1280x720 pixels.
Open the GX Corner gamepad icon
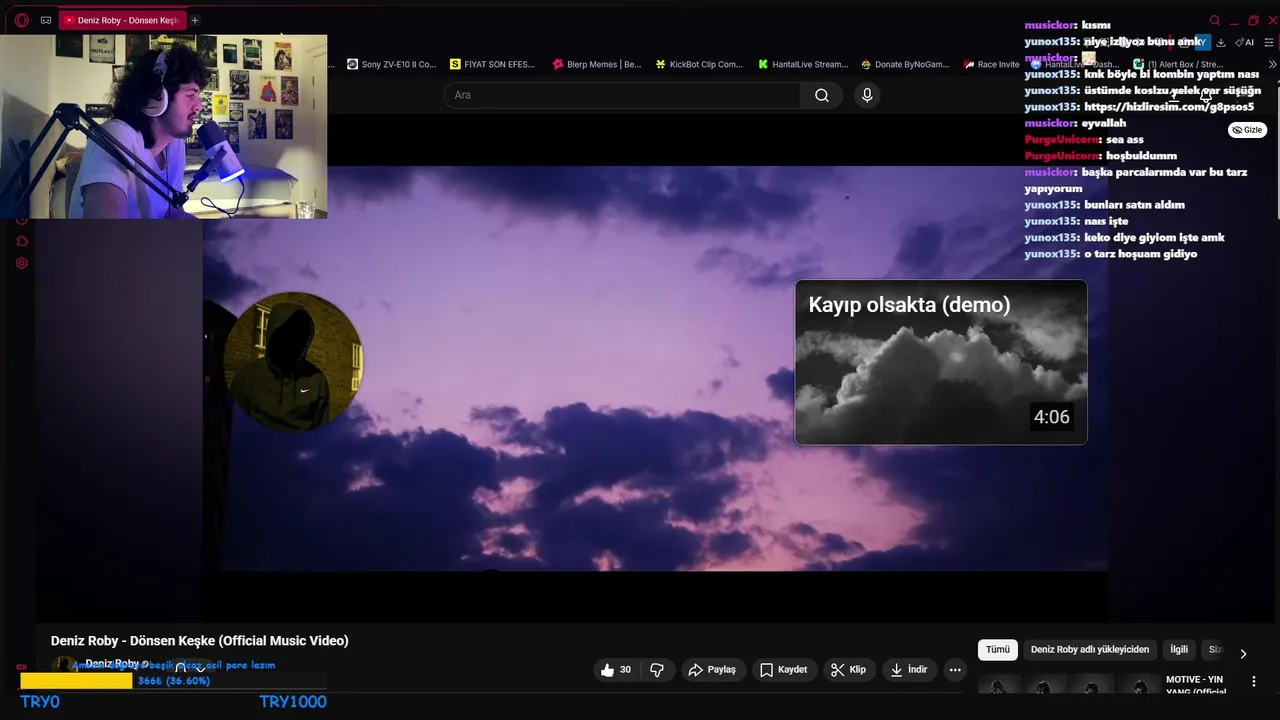(x=46, y=20)
